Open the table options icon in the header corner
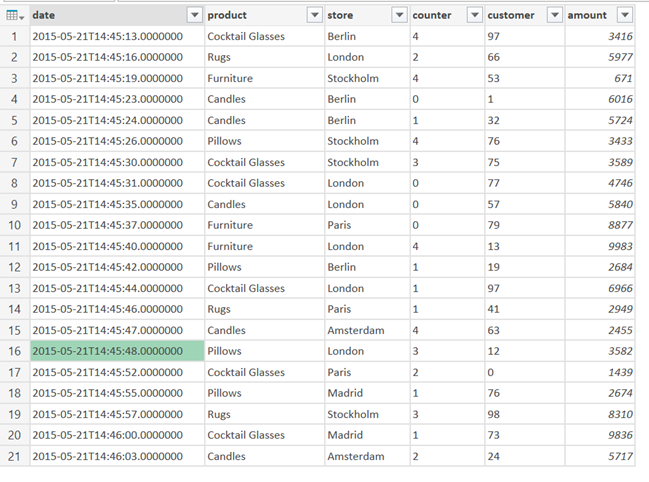Viewport: 649px width, 482px height. [x=14, y=16]
